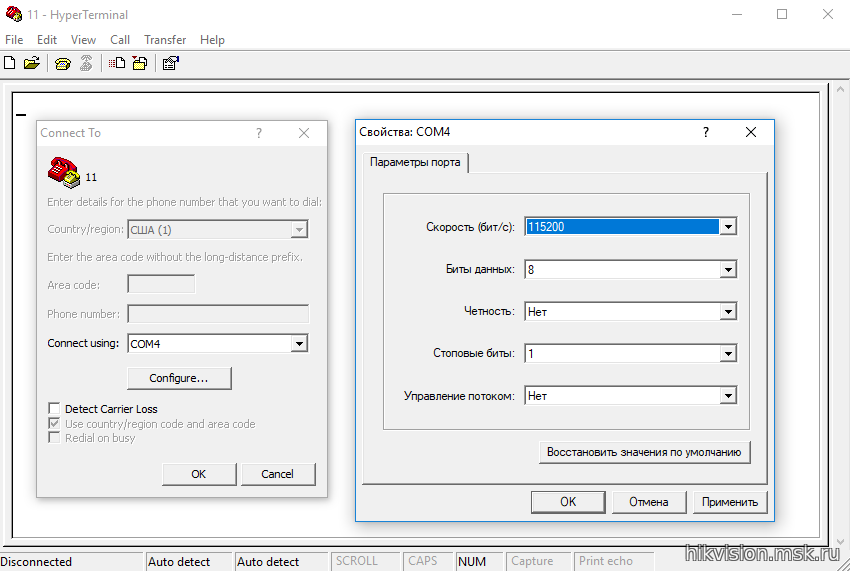Maximize the HyperTerminal window
Viewport: 850px width, 571px height.
[782, 14]
